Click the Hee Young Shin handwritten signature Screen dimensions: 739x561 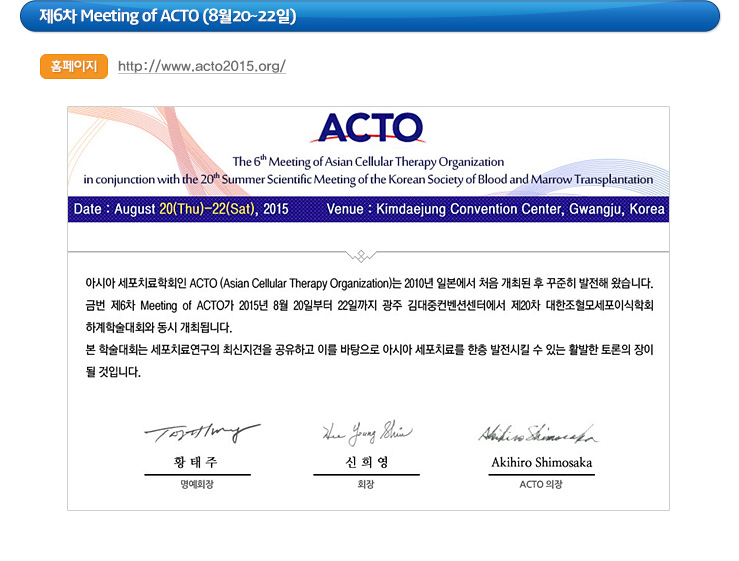pos(368,433)
